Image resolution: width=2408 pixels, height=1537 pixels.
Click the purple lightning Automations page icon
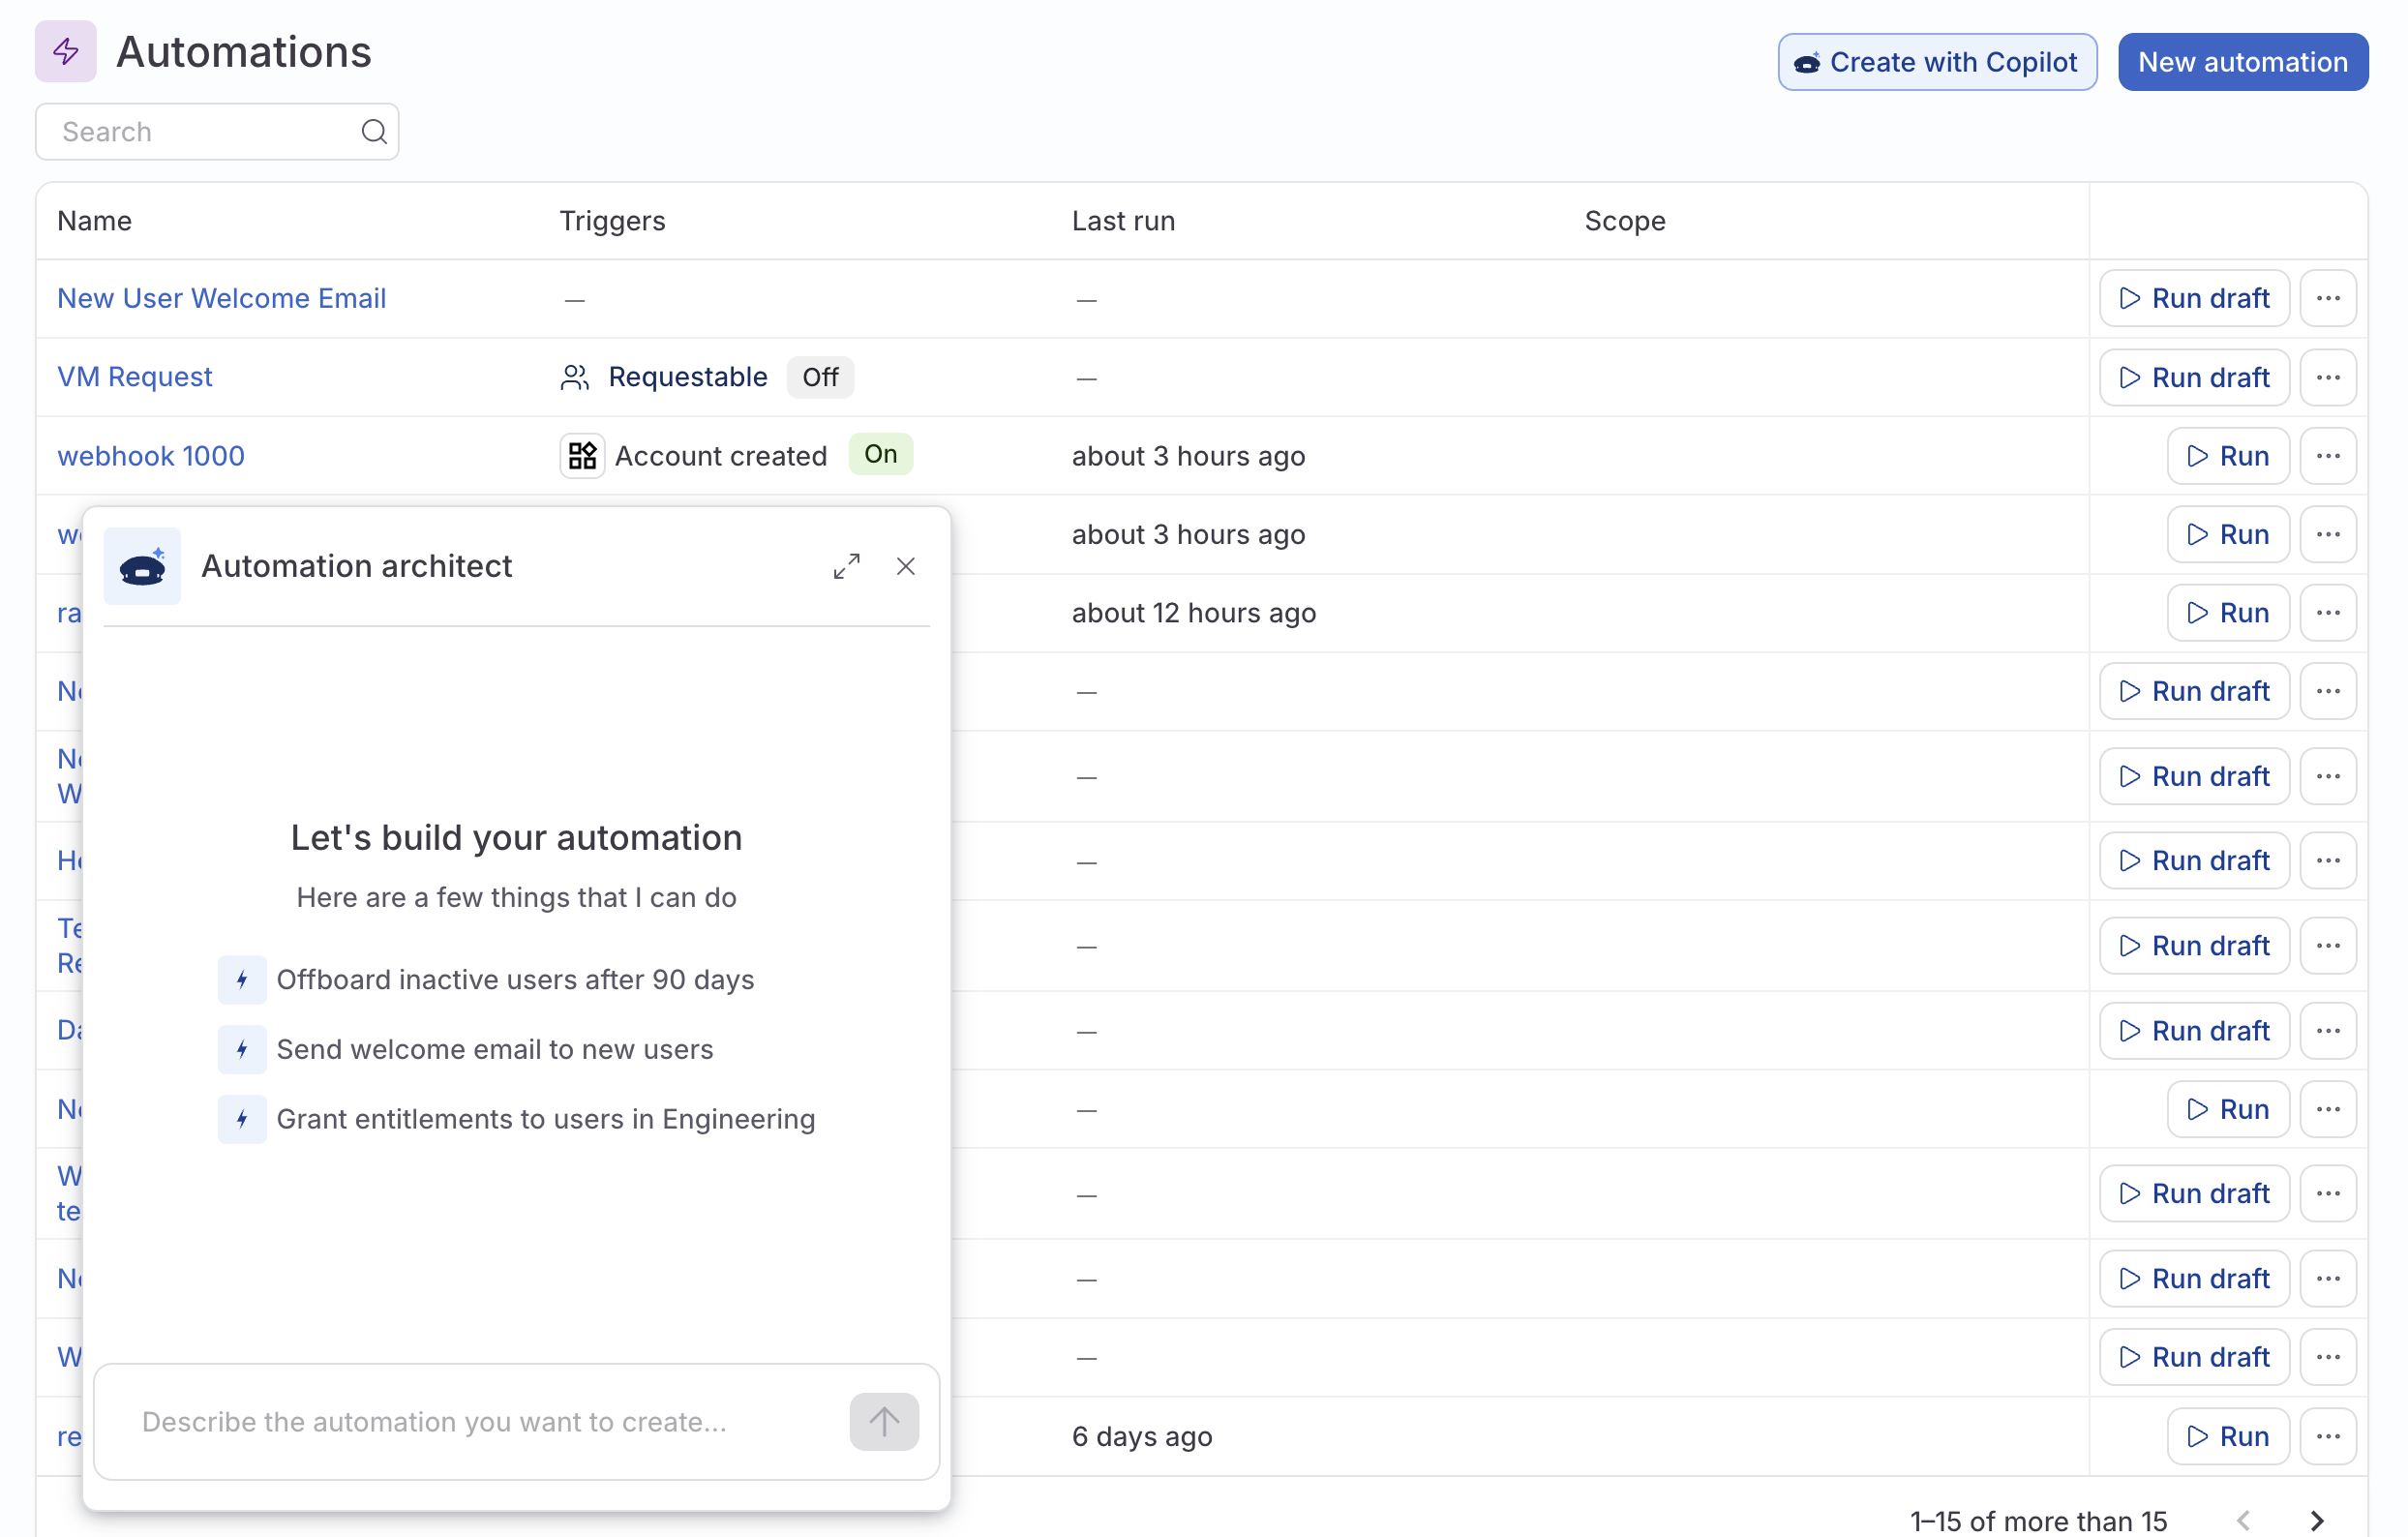[65, 51]
